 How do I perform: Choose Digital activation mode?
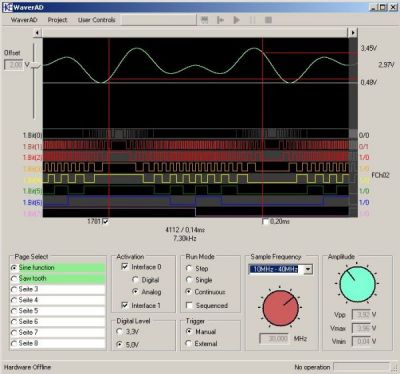[x=135, y=280]
